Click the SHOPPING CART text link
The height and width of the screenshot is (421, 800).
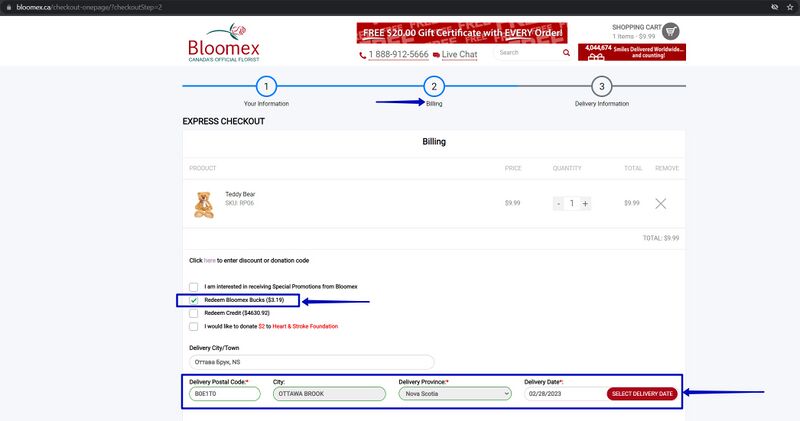click(x=637, y=27)
